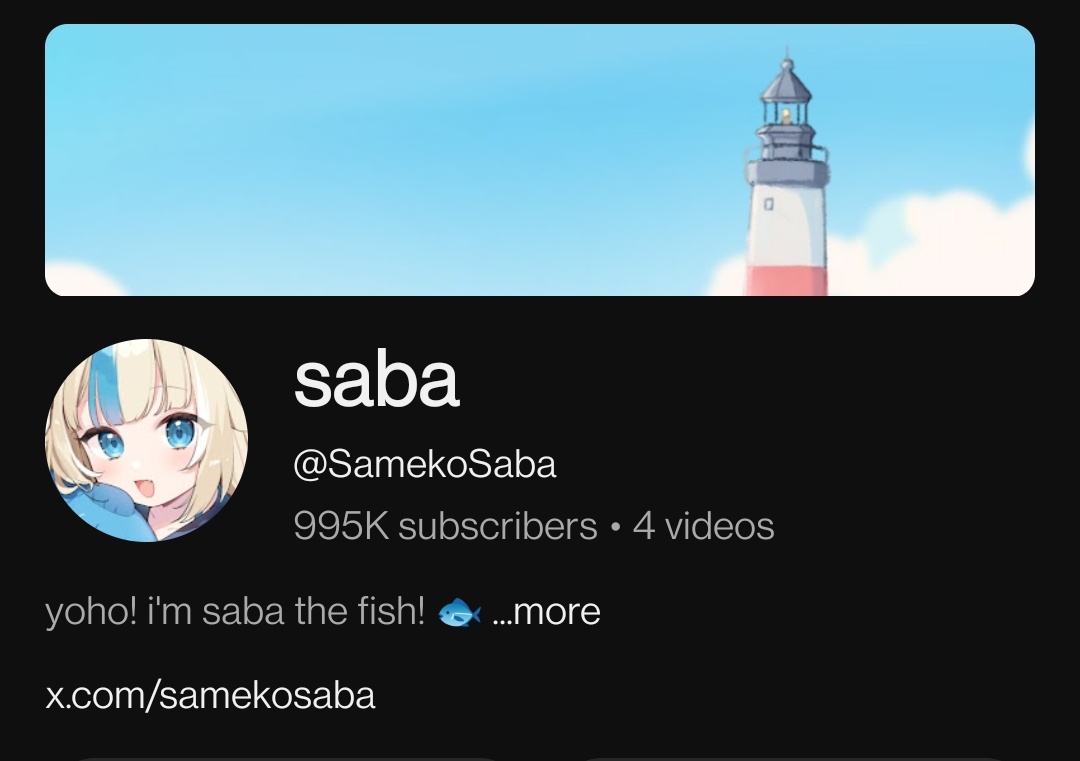Image resolution: width=1080 pixels, height=761 pixels.
Task: Click the red base of the lighthouse
Action: pyautogui.click(x=787, y=280)
